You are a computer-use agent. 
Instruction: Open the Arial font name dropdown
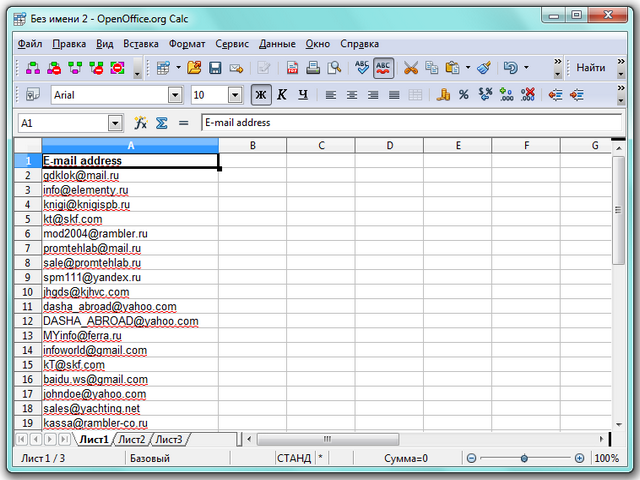(x=175, y=96)
